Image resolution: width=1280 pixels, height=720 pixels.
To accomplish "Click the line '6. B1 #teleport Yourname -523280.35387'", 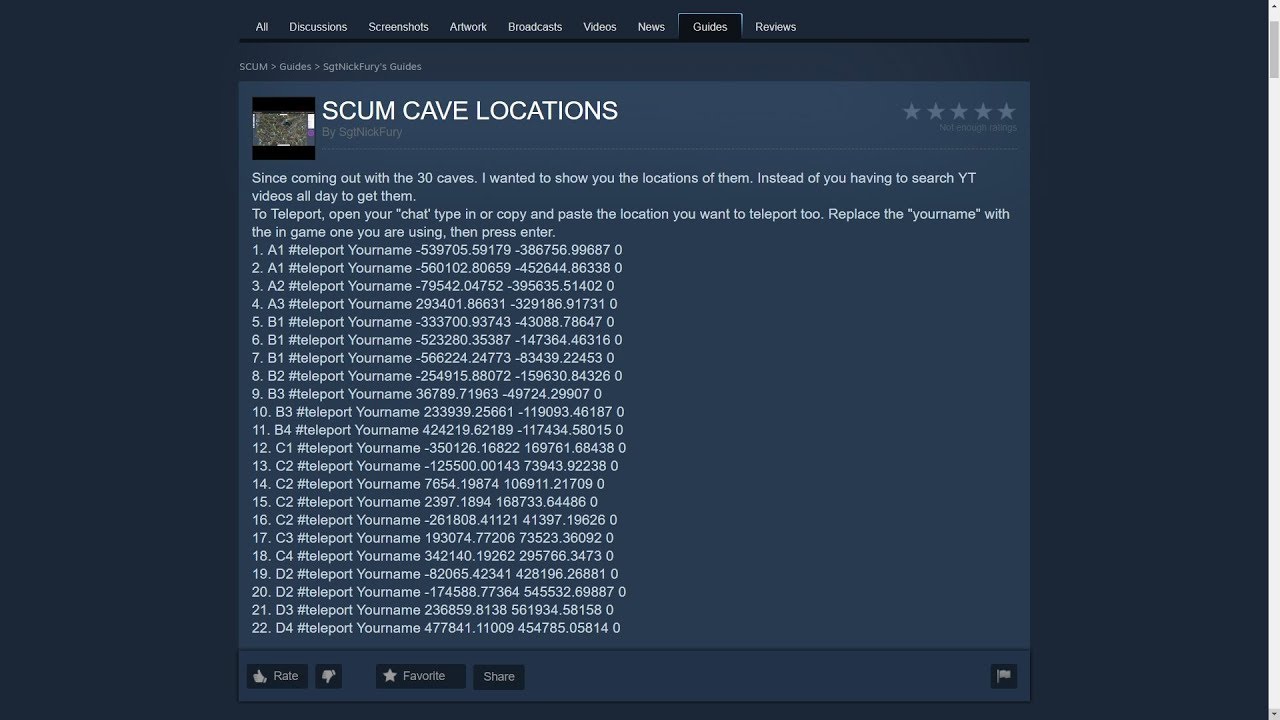I will pos(437,340).
